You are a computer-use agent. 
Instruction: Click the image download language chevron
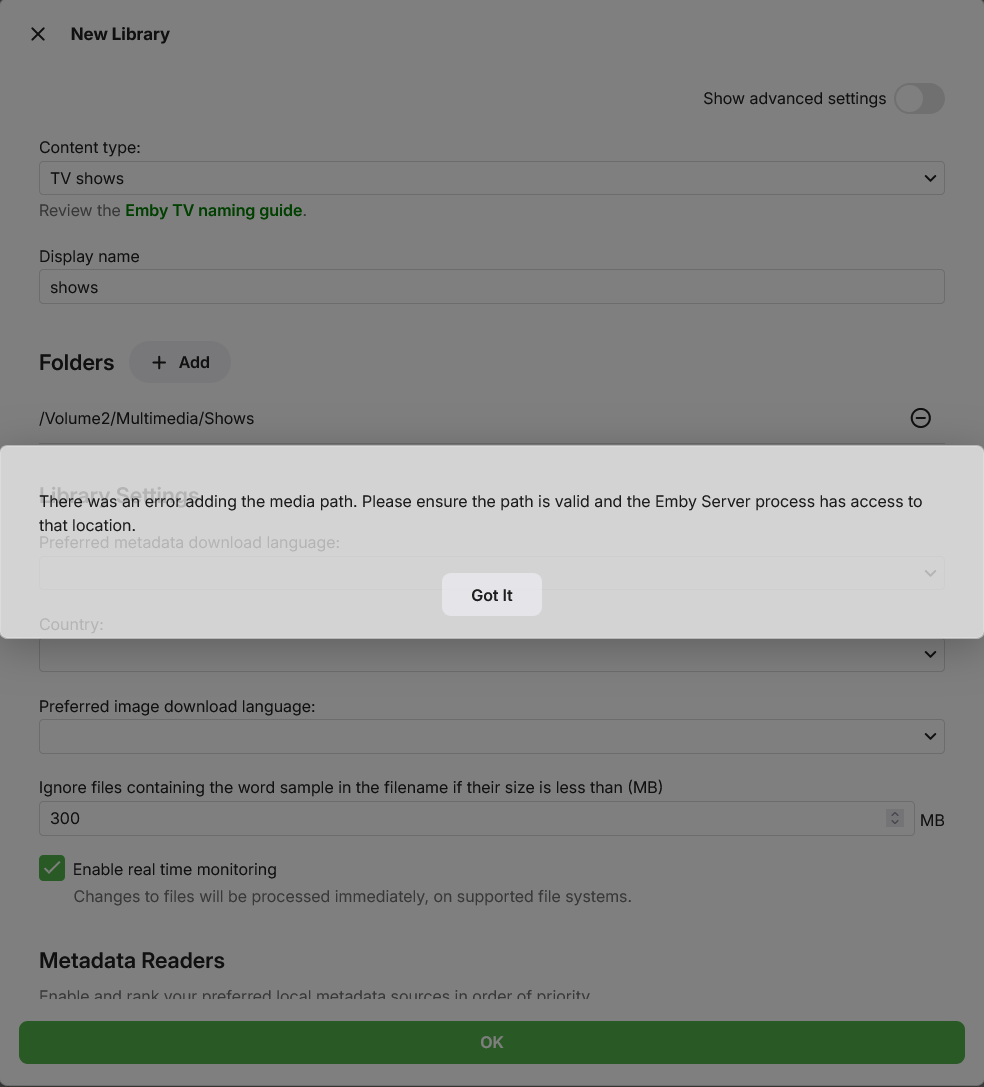930,735
